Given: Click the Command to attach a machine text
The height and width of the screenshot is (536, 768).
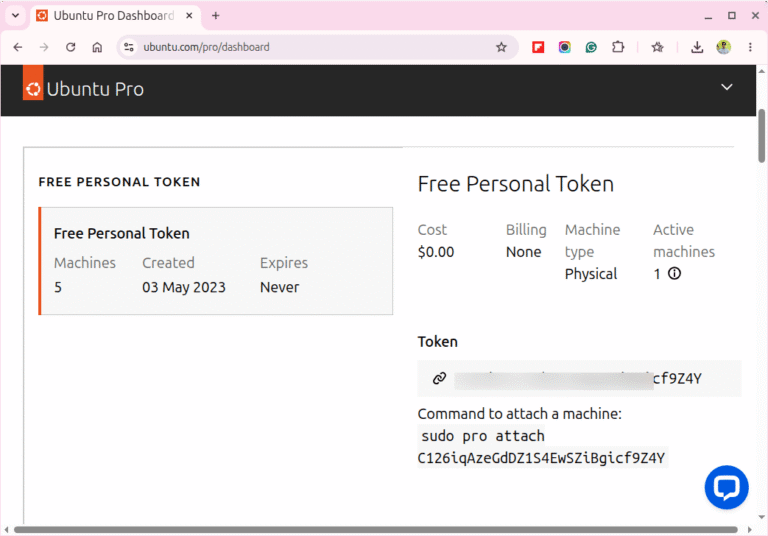Looking at the screenshot, I should tap(520, 414).
